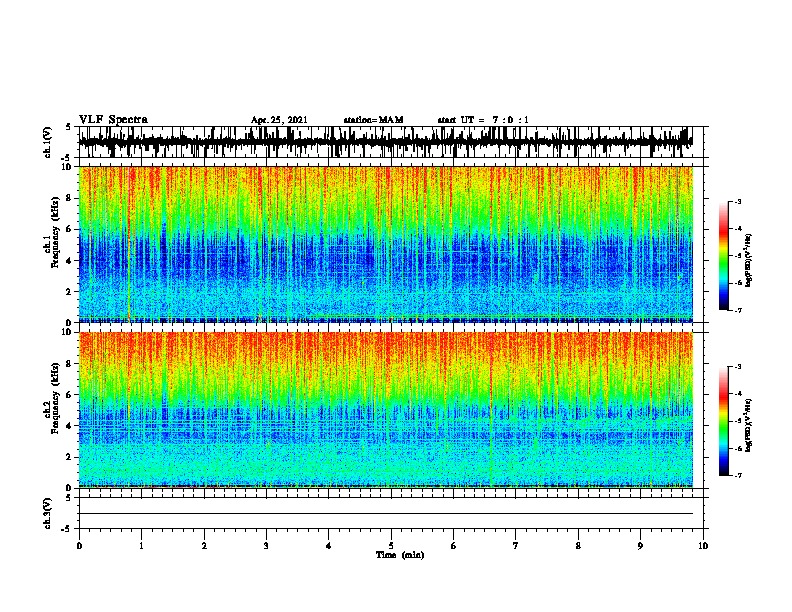Click the ch.1 voltage waveform trace
This screenshot has height=612, width=792.
pyautogui.click(x=385, y=142)
